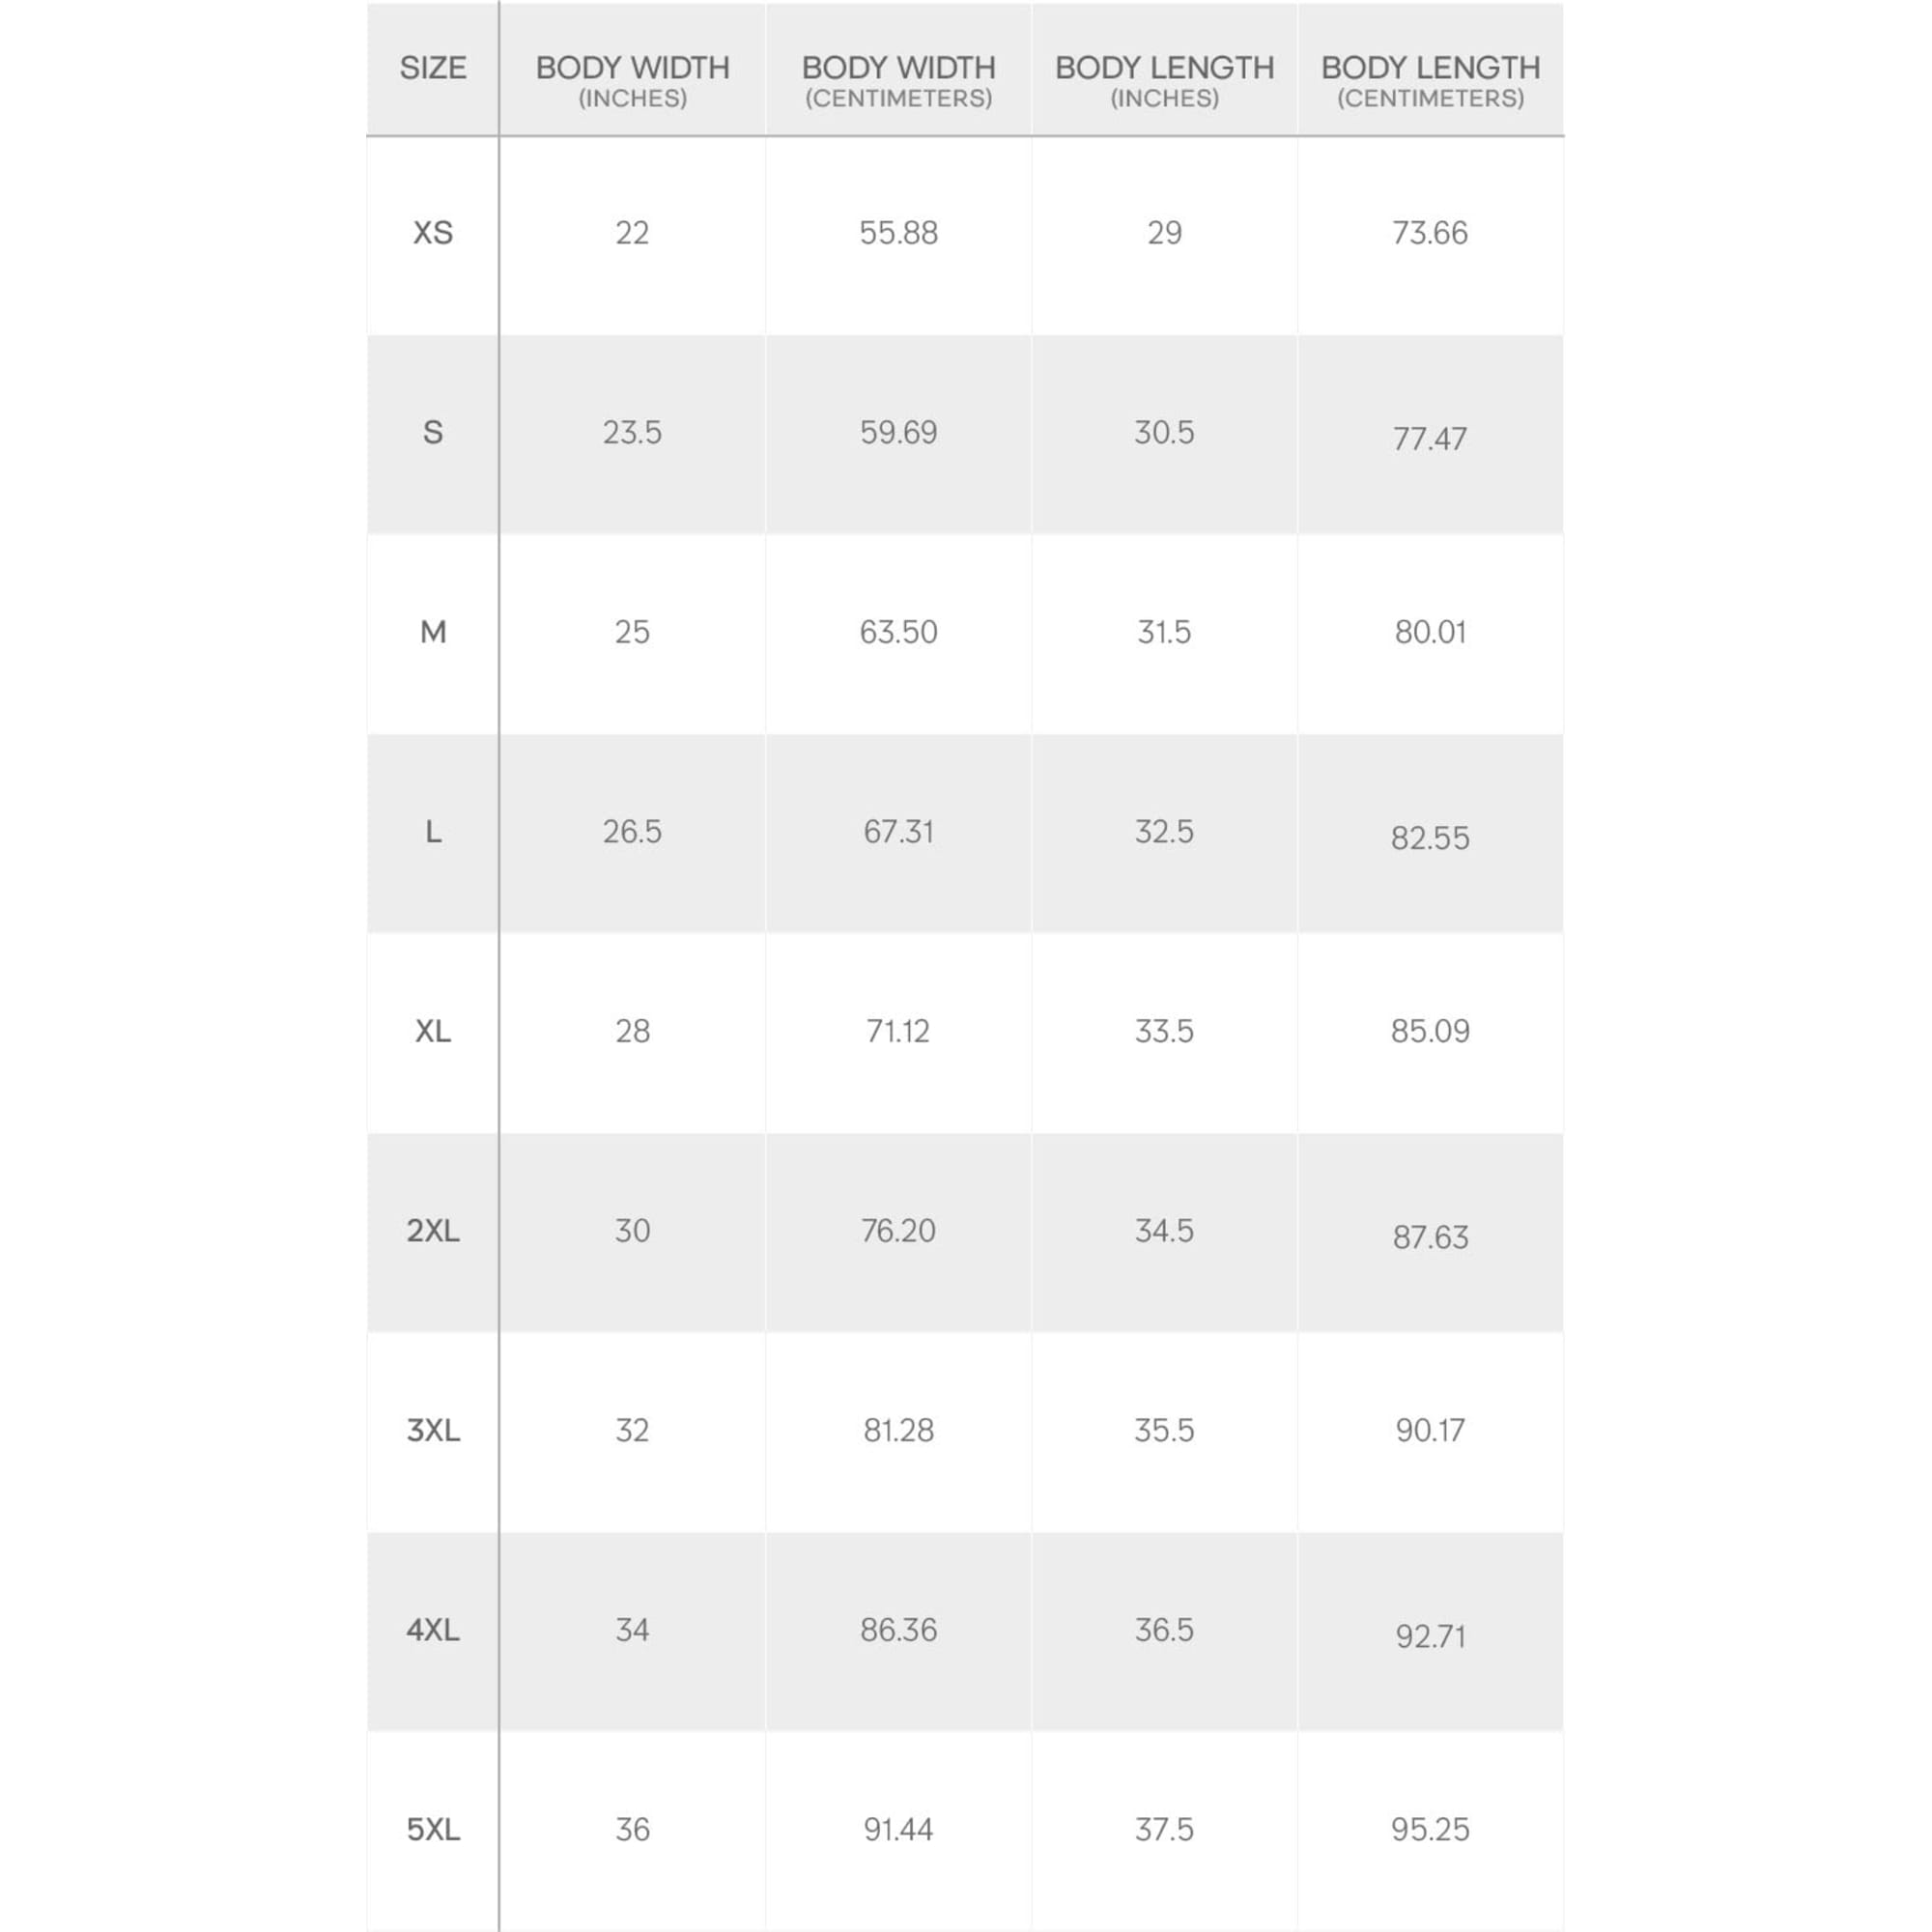Click the 95.25 body length cell

1430,1830
